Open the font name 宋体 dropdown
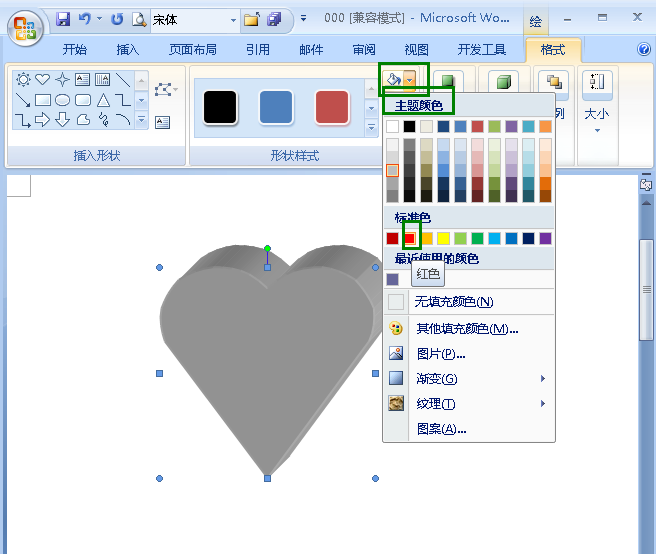This screenshot has height=554, width=656. click(233, 19)
